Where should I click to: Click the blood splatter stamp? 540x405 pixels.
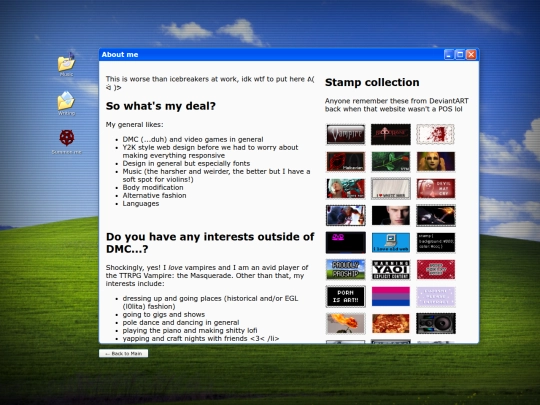click(436, 134)
